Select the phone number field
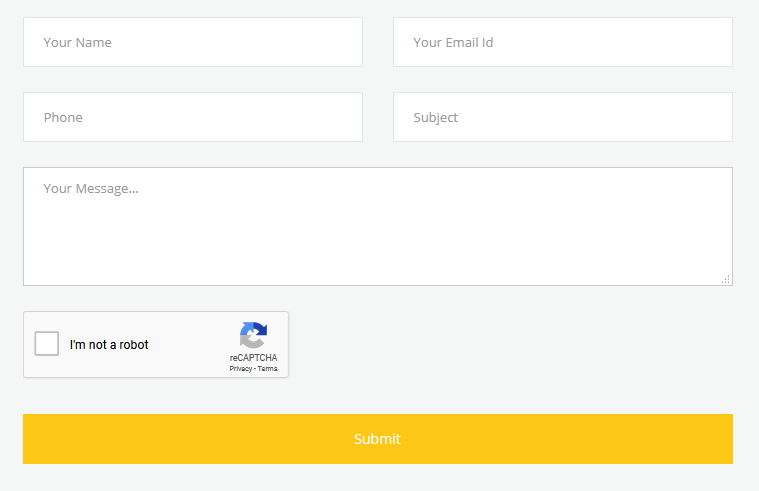 tap(193, 117)
